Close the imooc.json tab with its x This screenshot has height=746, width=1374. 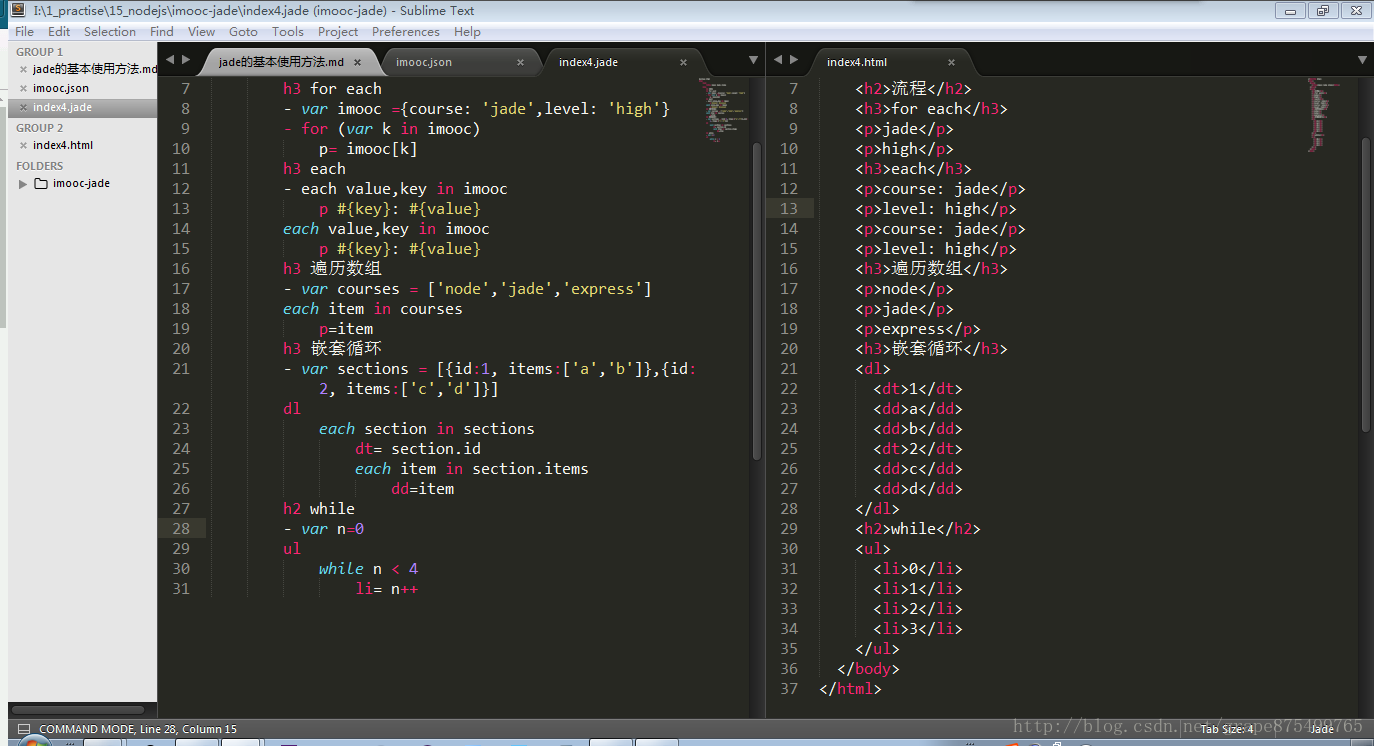[520, 62]
